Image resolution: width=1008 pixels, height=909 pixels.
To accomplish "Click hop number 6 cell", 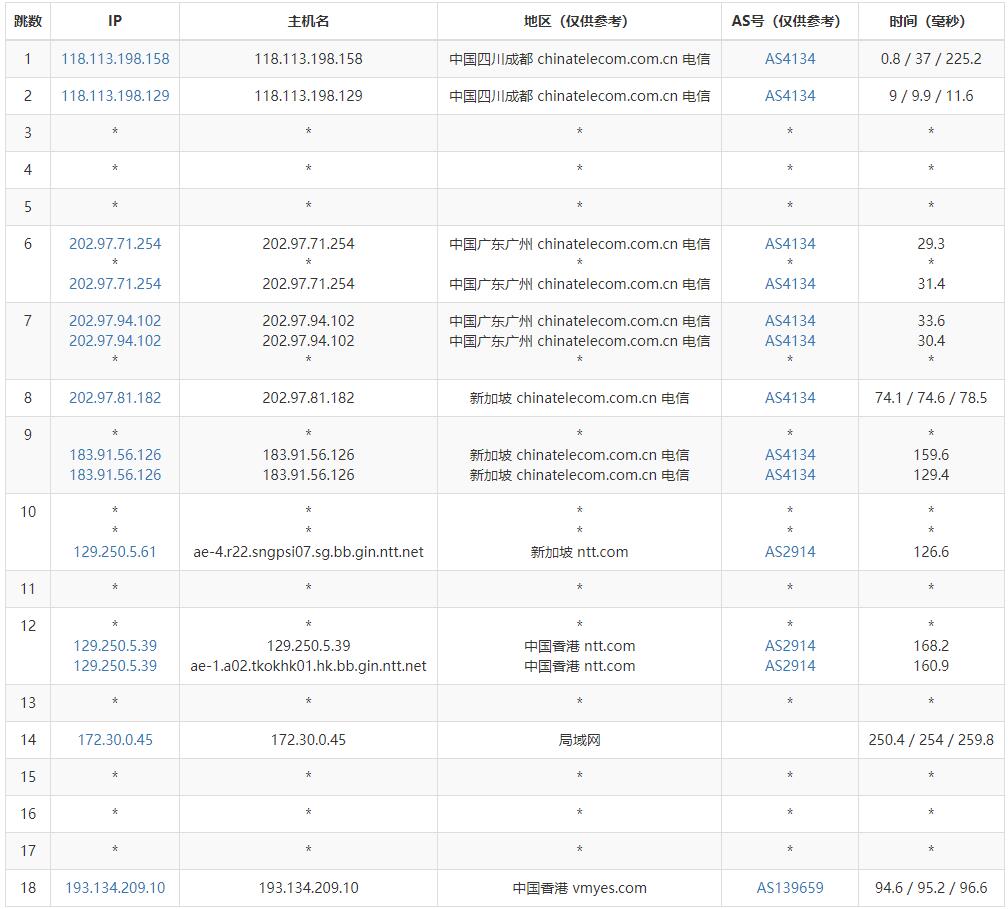I will [28, 264].
